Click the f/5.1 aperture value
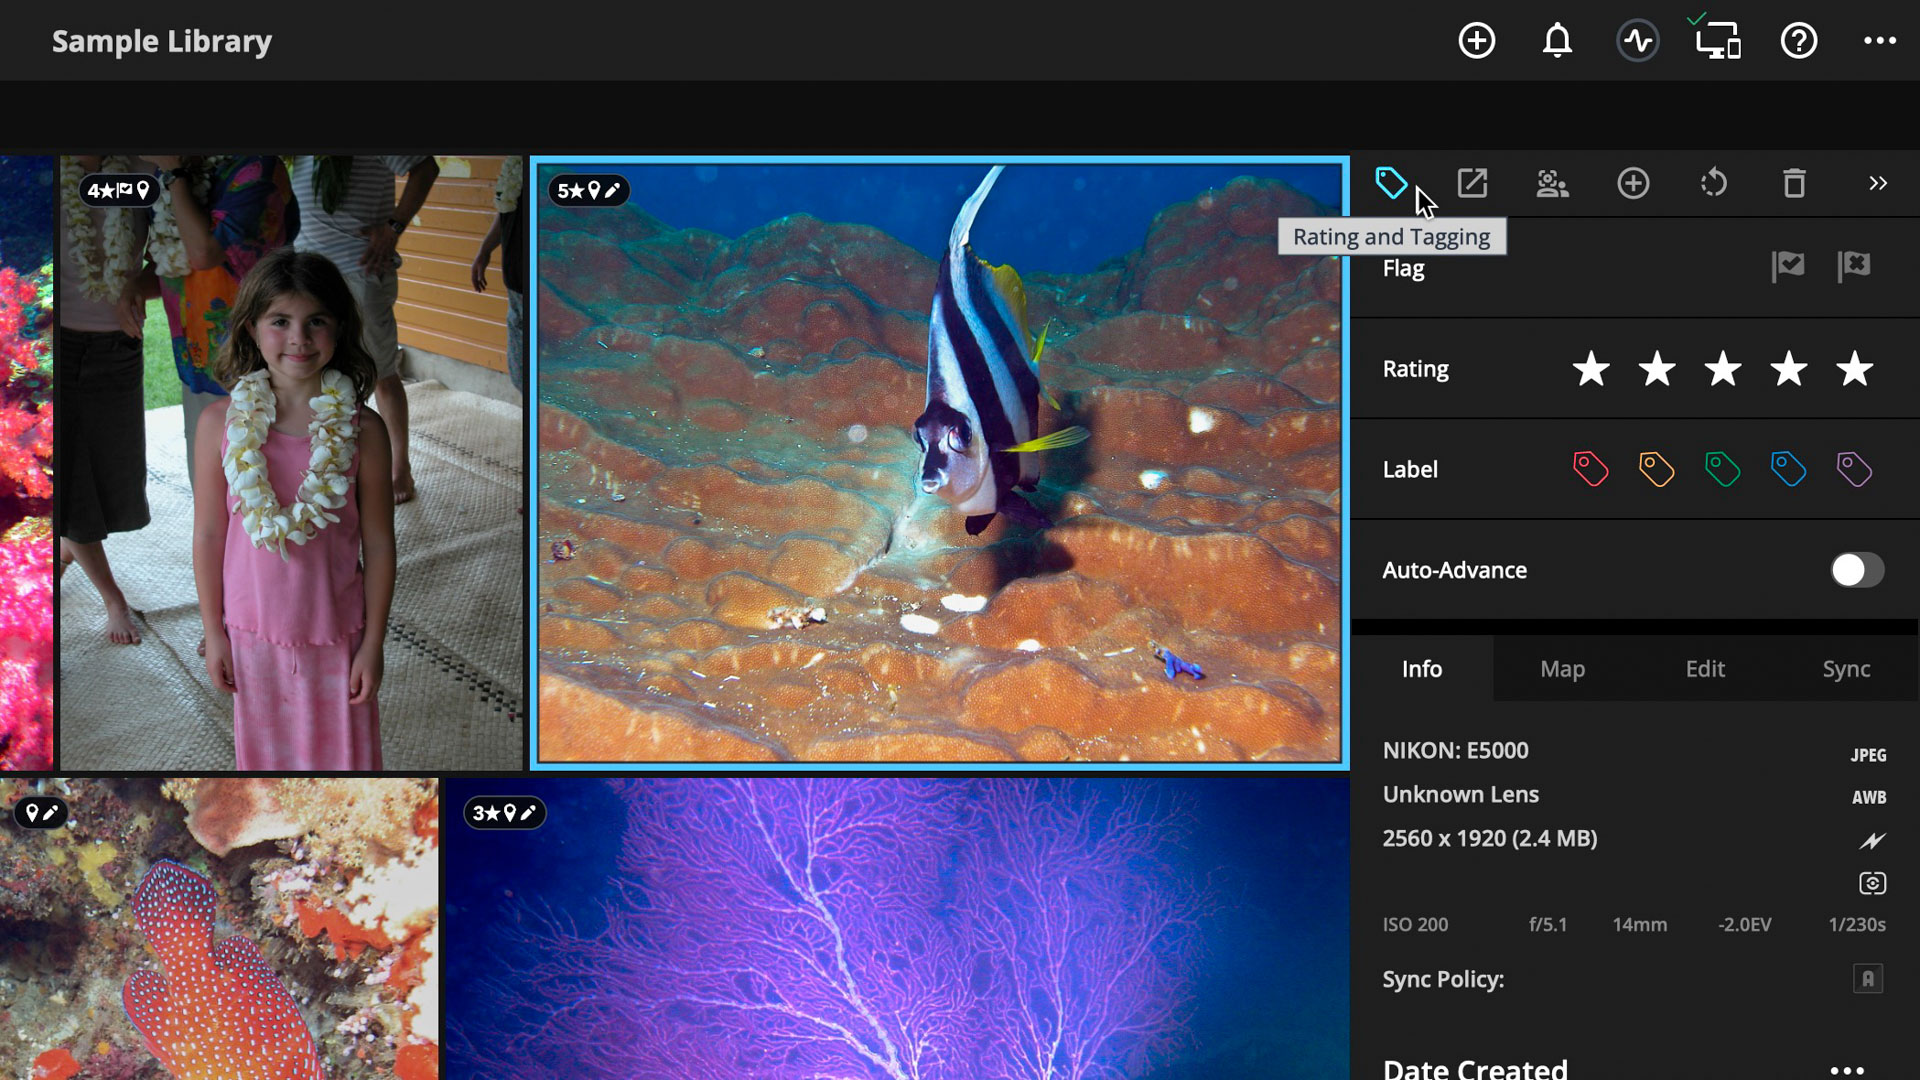The image size is (1920, 1080). [1548, 925]
